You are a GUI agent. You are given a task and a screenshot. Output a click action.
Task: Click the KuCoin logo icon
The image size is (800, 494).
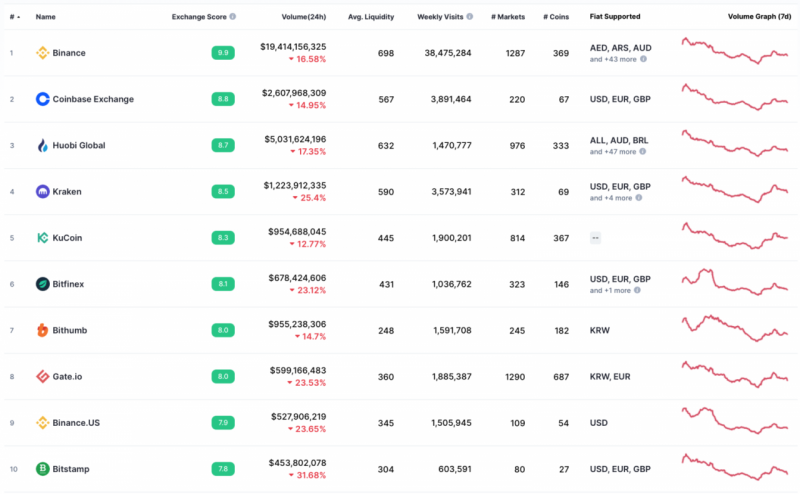[42, 238]
